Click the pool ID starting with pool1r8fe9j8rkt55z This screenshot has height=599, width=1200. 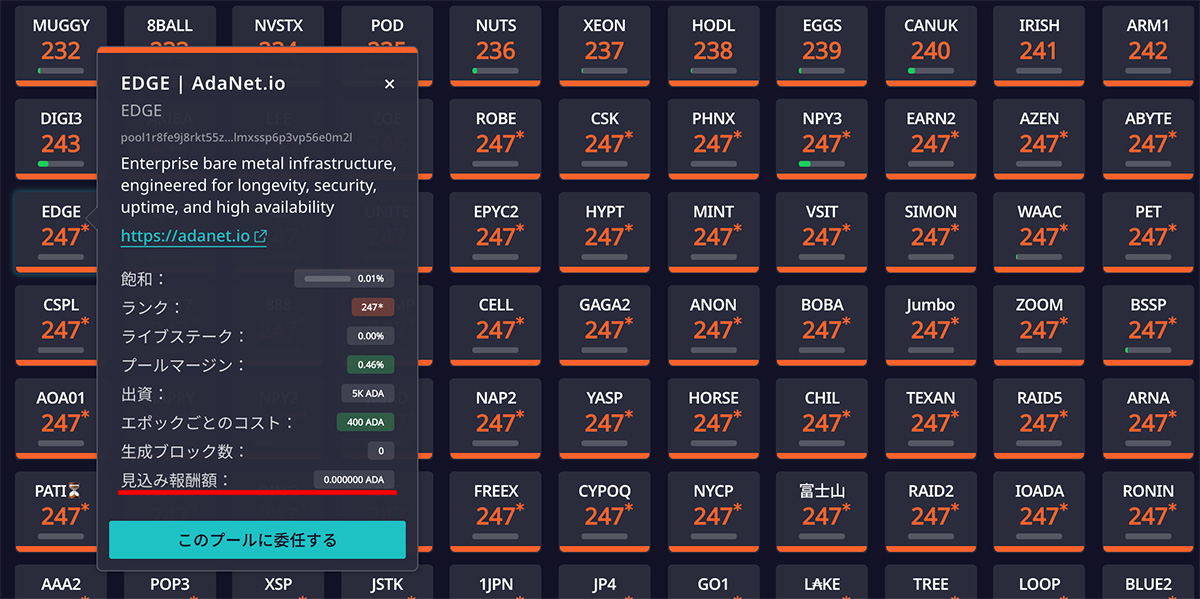[236, 137]
